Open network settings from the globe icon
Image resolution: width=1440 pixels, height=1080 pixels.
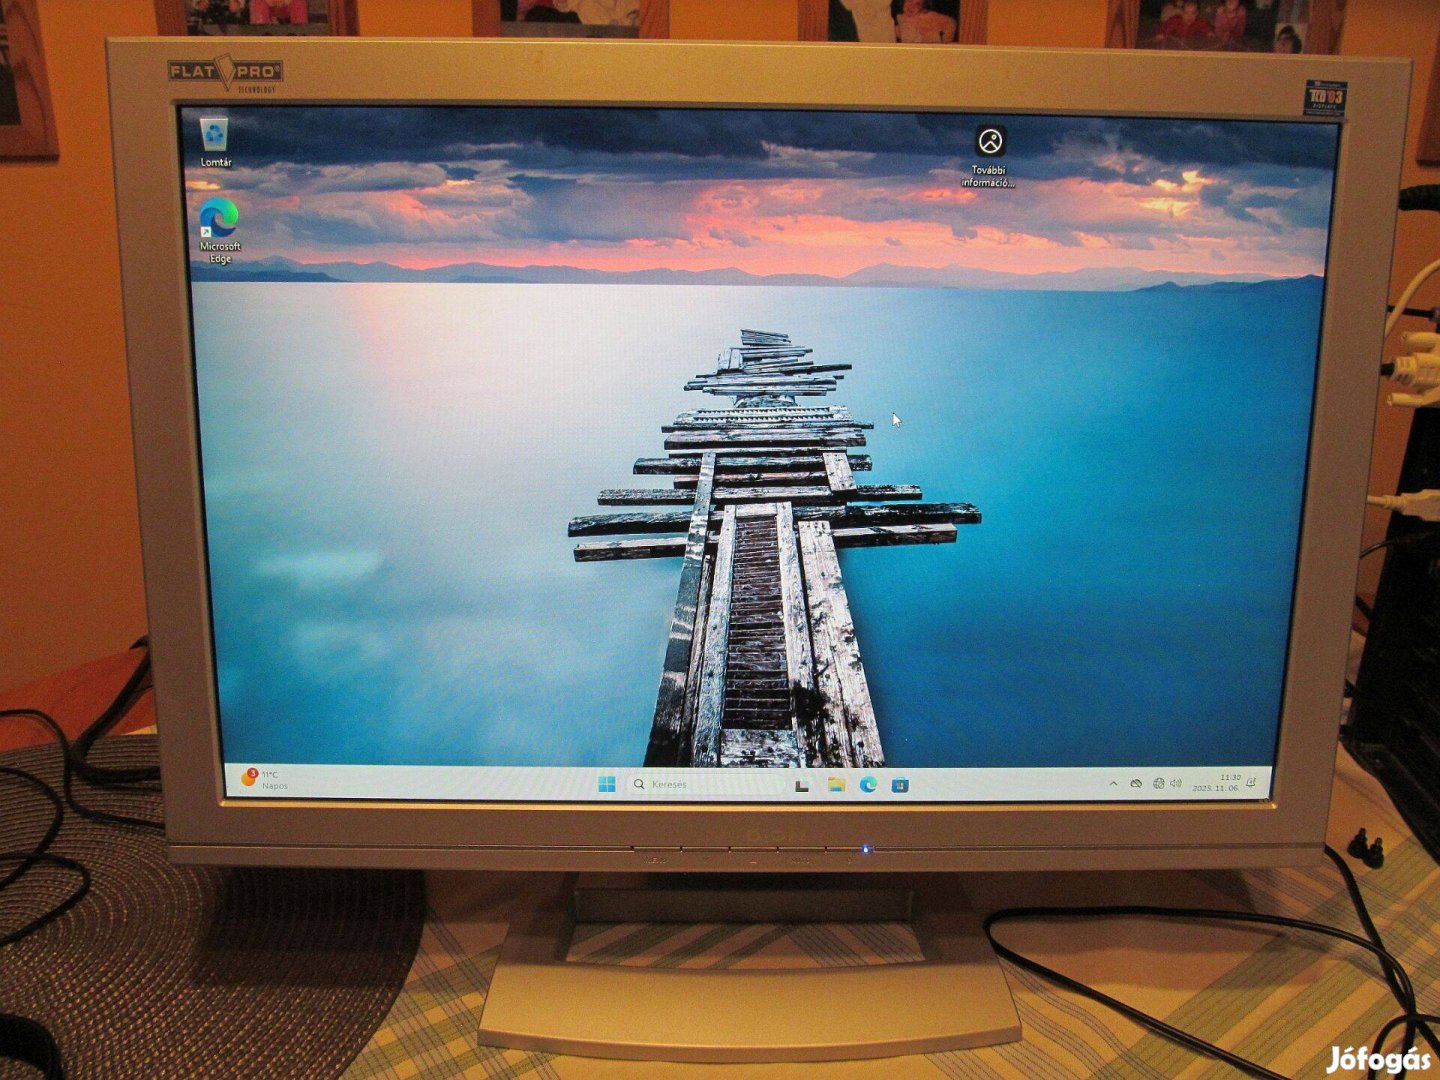pos(1158,783)
